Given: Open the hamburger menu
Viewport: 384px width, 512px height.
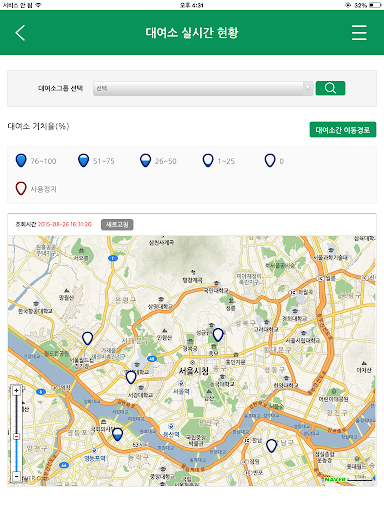Looking at the screenshot, I should pyautogui.click(x=359, y=33).
